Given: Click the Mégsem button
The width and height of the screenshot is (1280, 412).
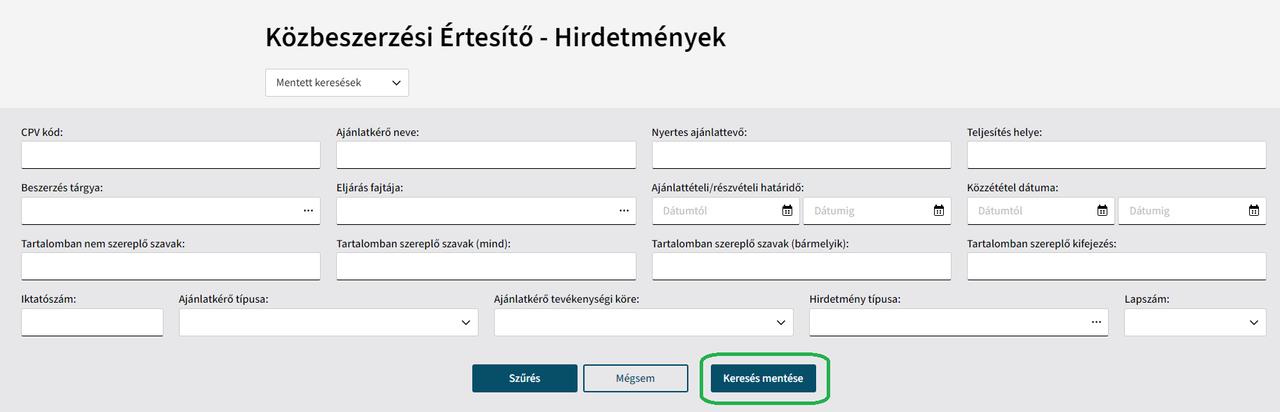Looking at the screenshot, I should [635, 378].
